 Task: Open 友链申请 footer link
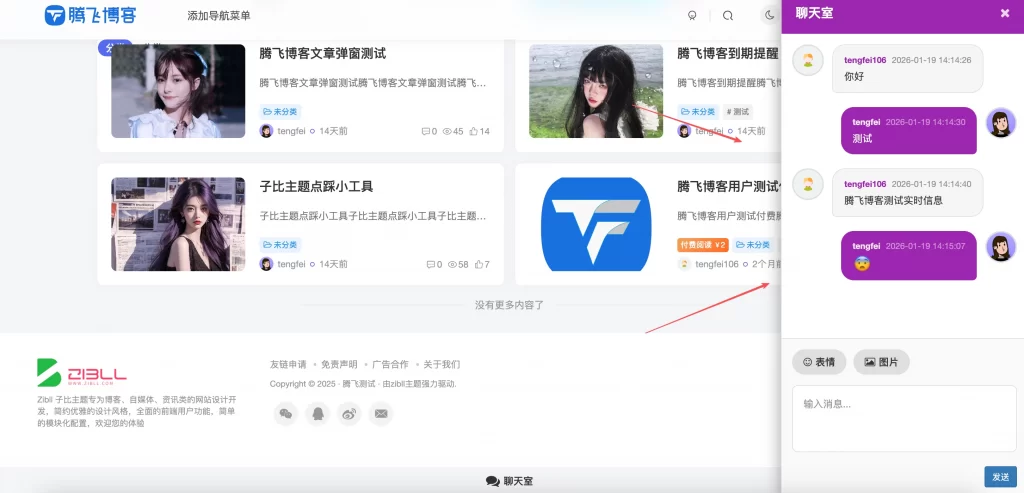click(x=288, y=364)
